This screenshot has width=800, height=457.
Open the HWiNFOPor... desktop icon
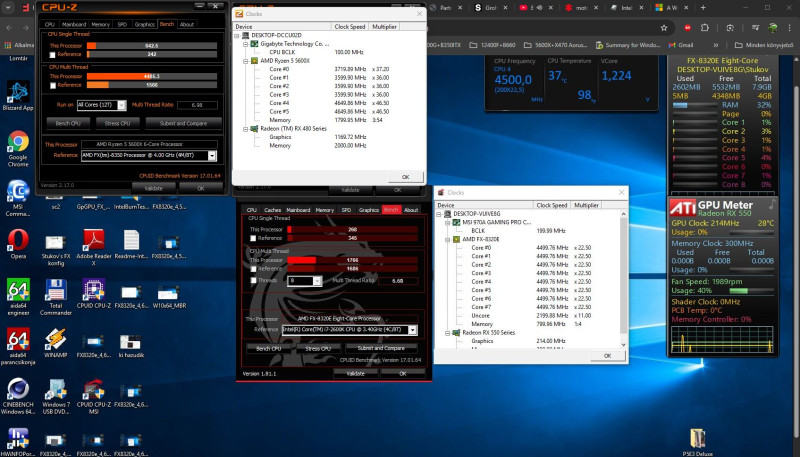[18, 442]
